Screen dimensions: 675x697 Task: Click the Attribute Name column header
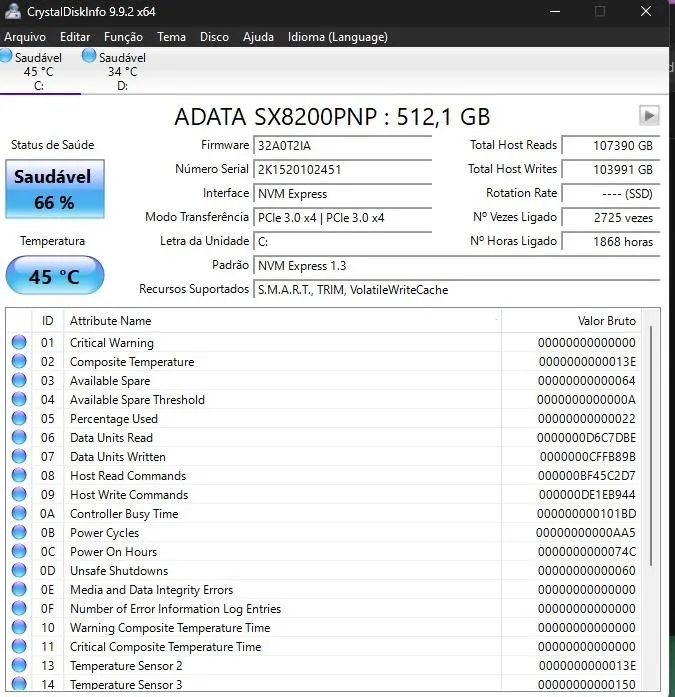pos(283,320)
